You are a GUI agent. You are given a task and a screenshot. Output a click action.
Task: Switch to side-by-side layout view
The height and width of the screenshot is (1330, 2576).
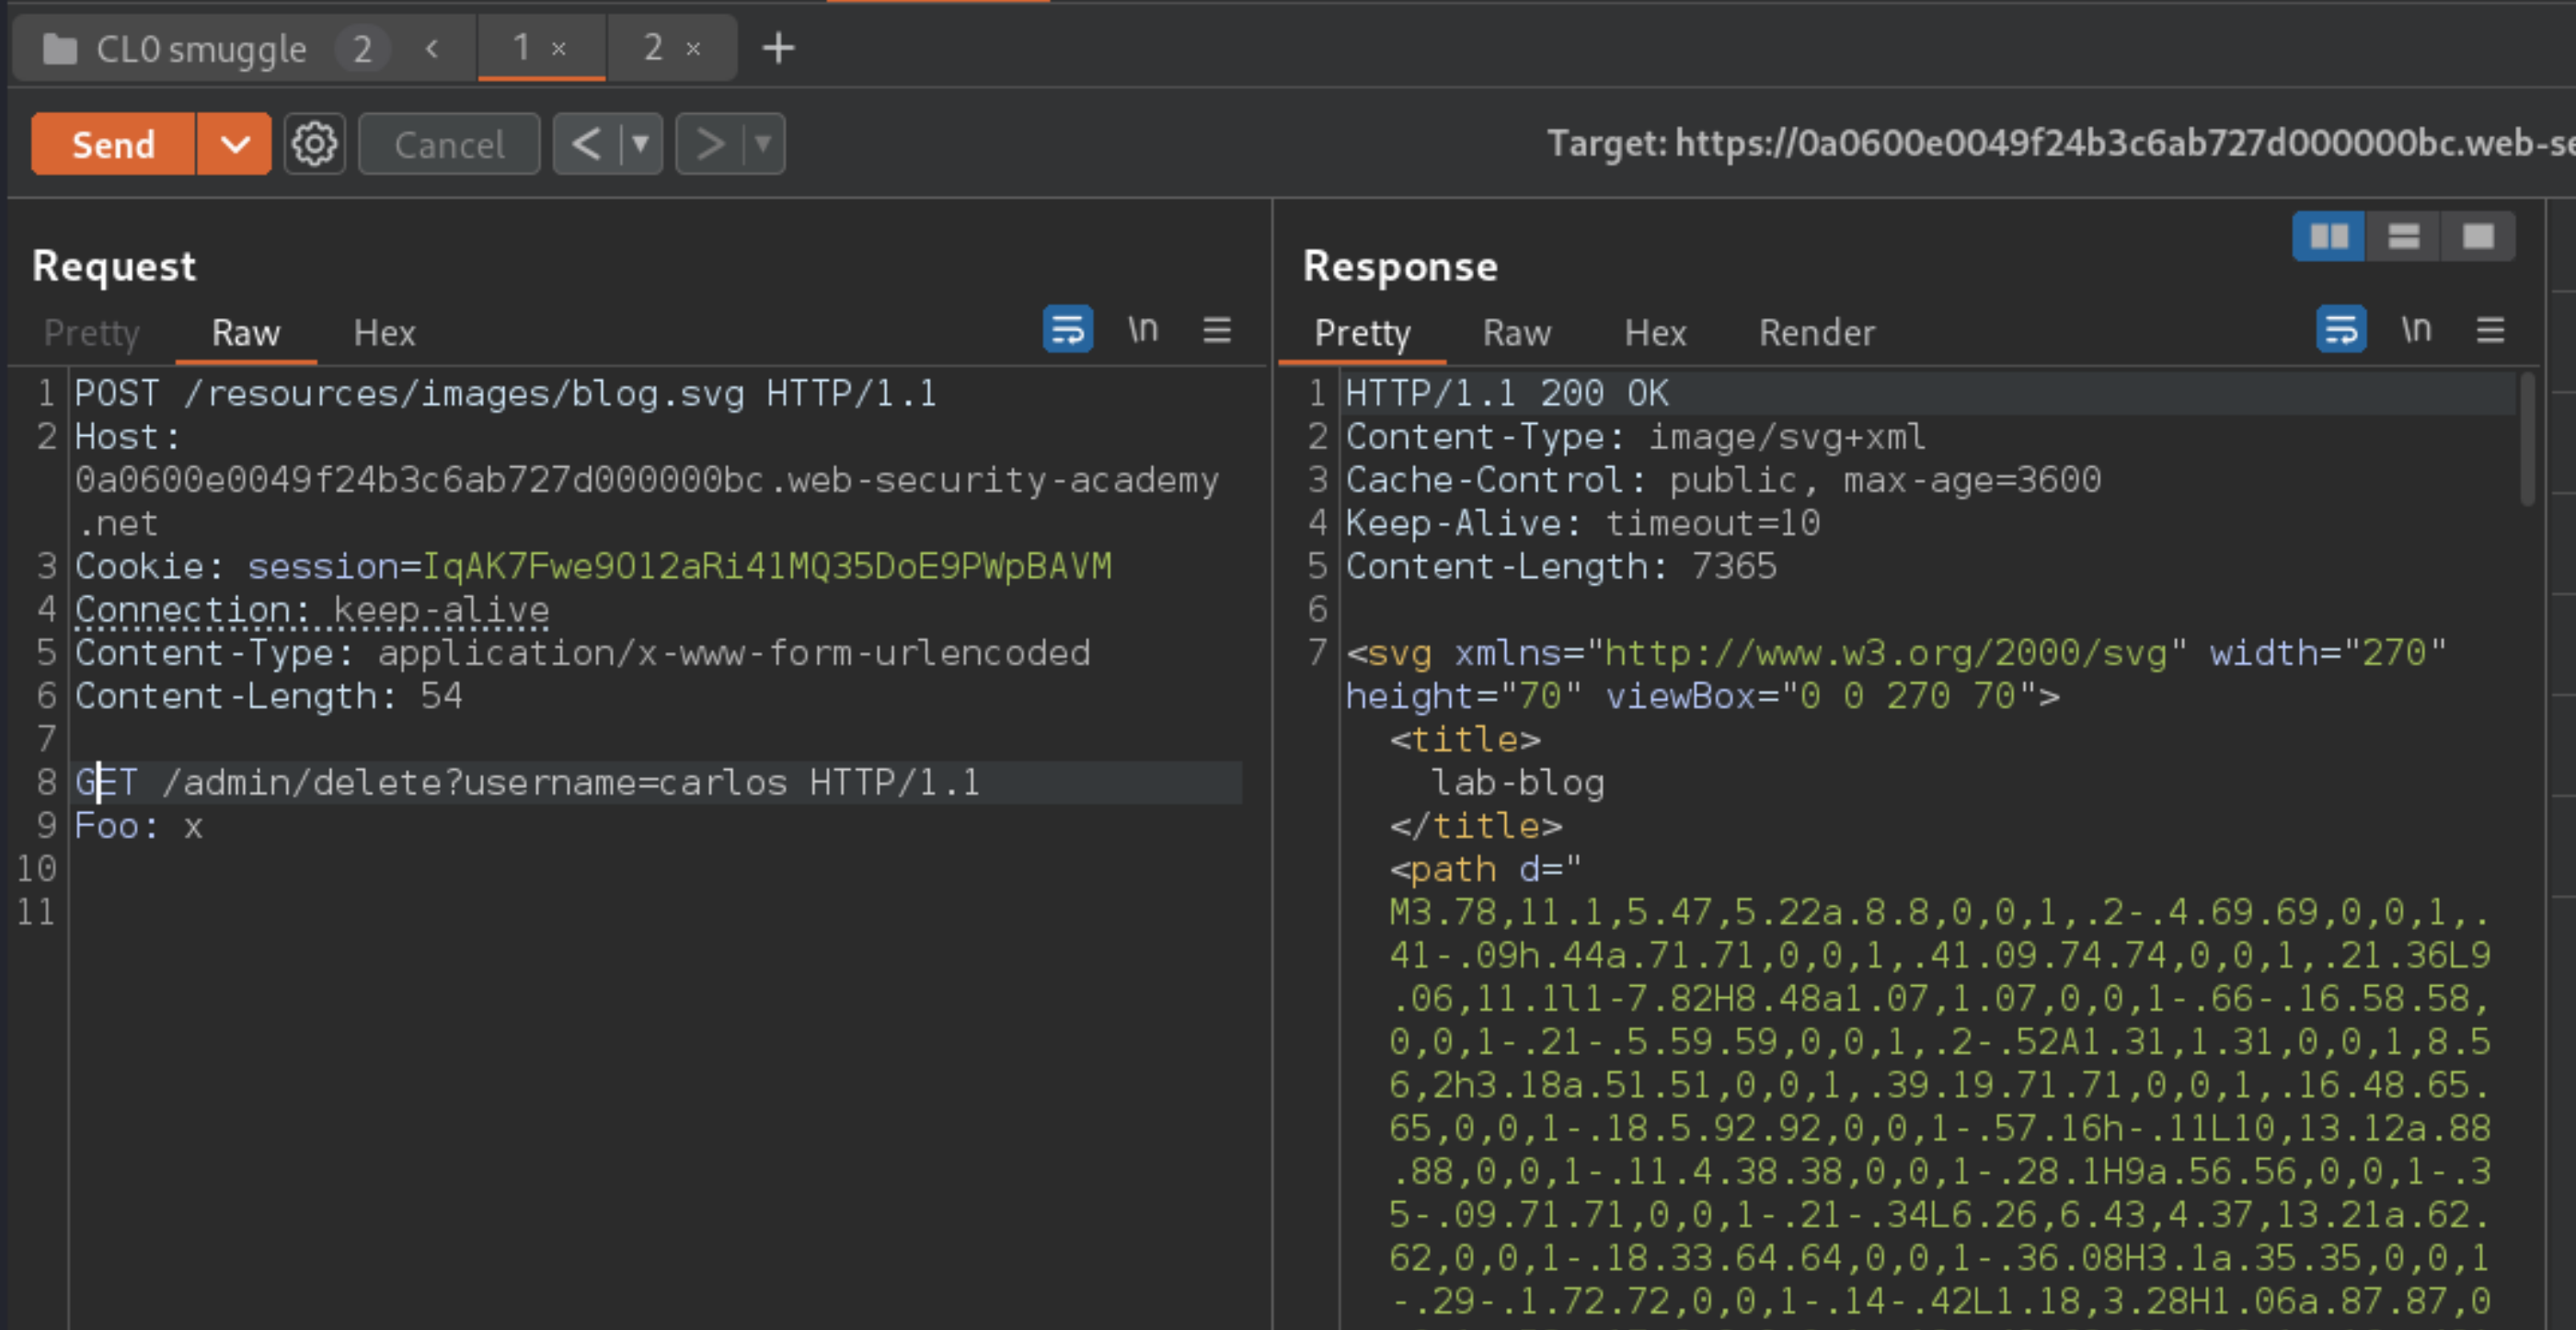[x=2328, y=237]
